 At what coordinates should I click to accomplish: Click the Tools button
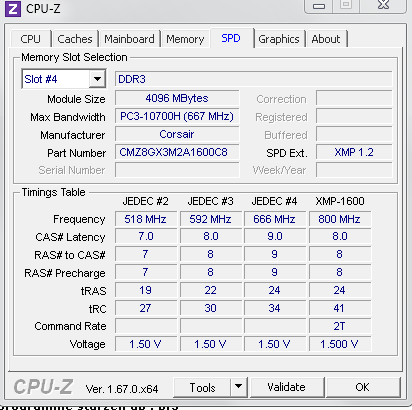coord(202,387)
